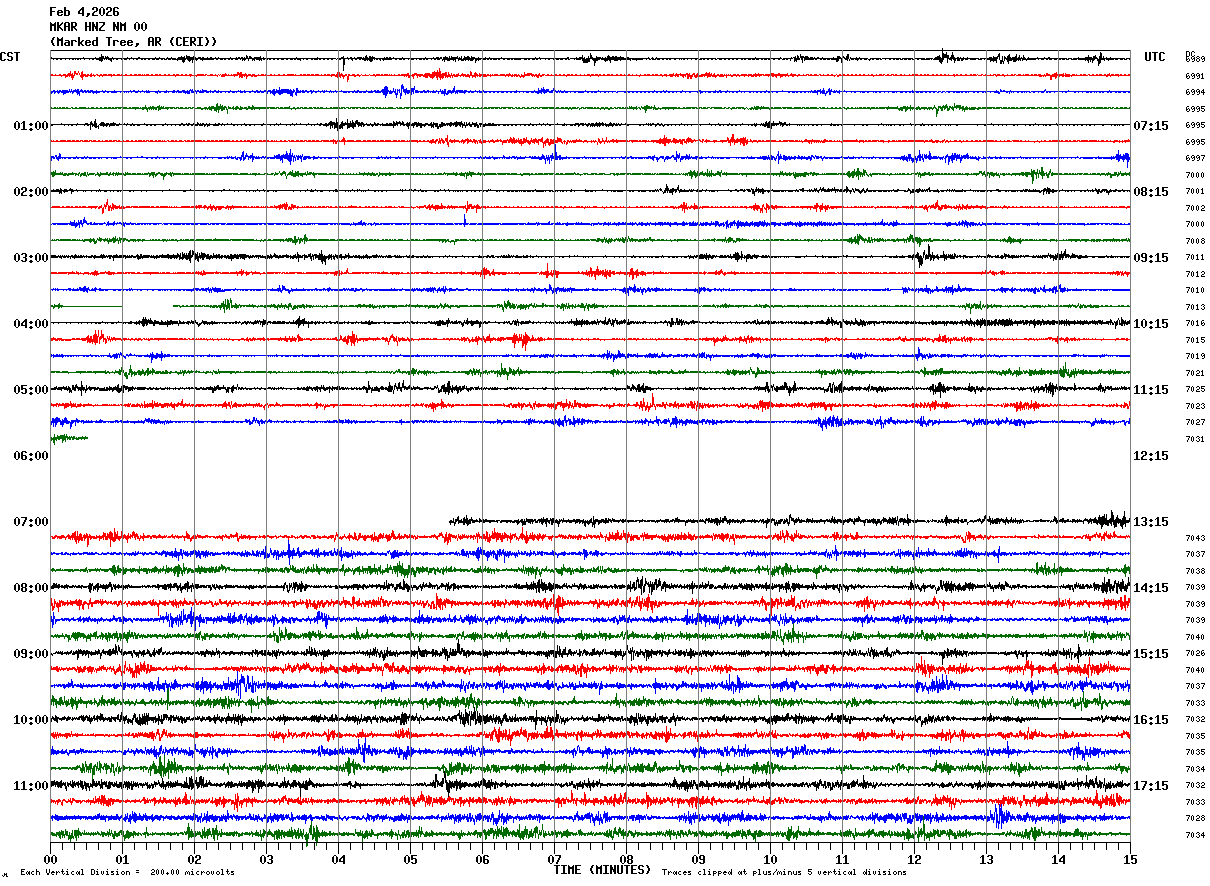Viewport: 1210px width, 886px height.
Task: Select DC offset value '7026'
Action: [1195, 653]
